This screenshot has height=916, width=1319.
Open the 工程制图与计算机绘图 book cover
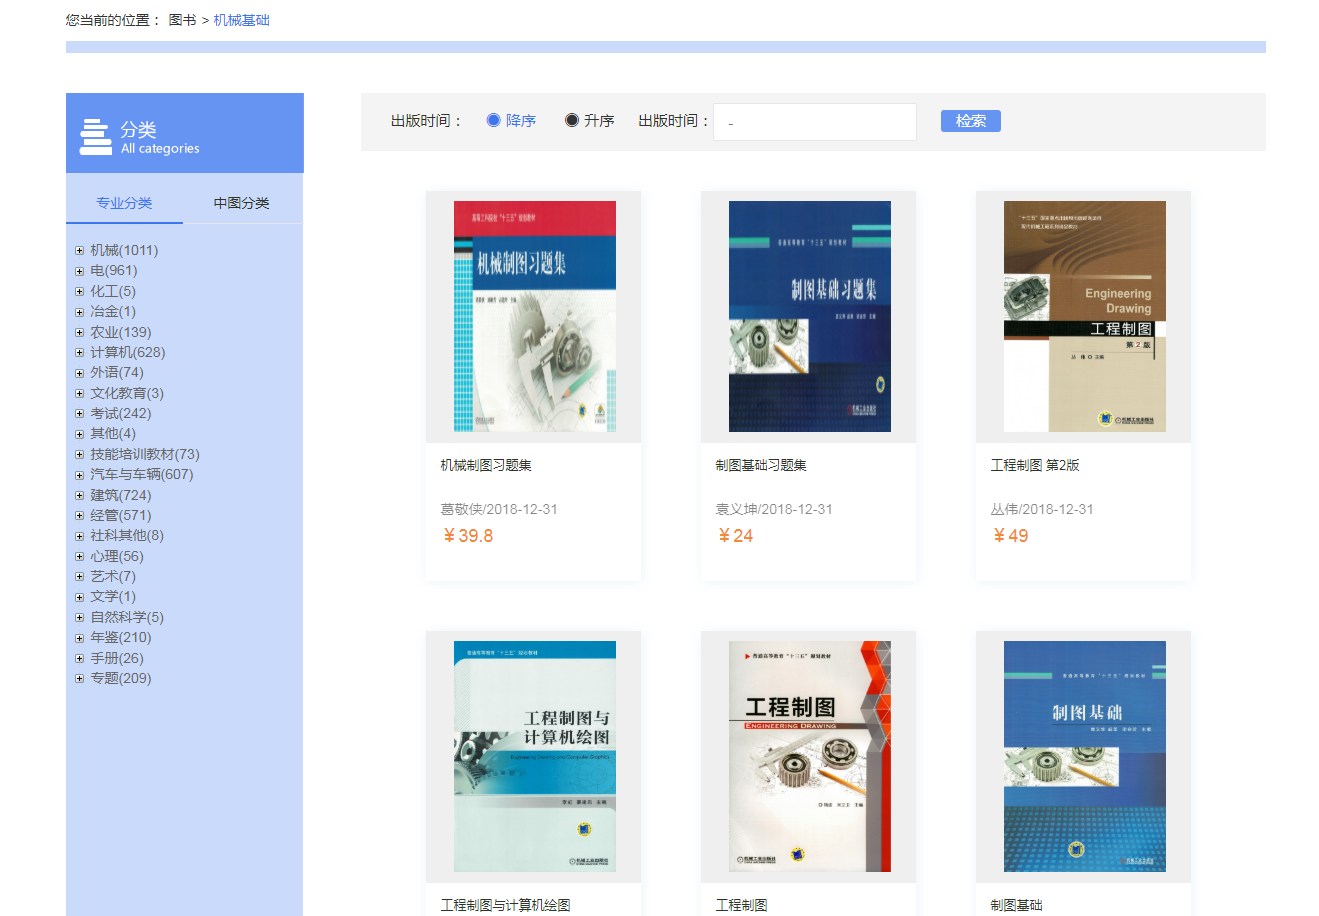(535, 756)
